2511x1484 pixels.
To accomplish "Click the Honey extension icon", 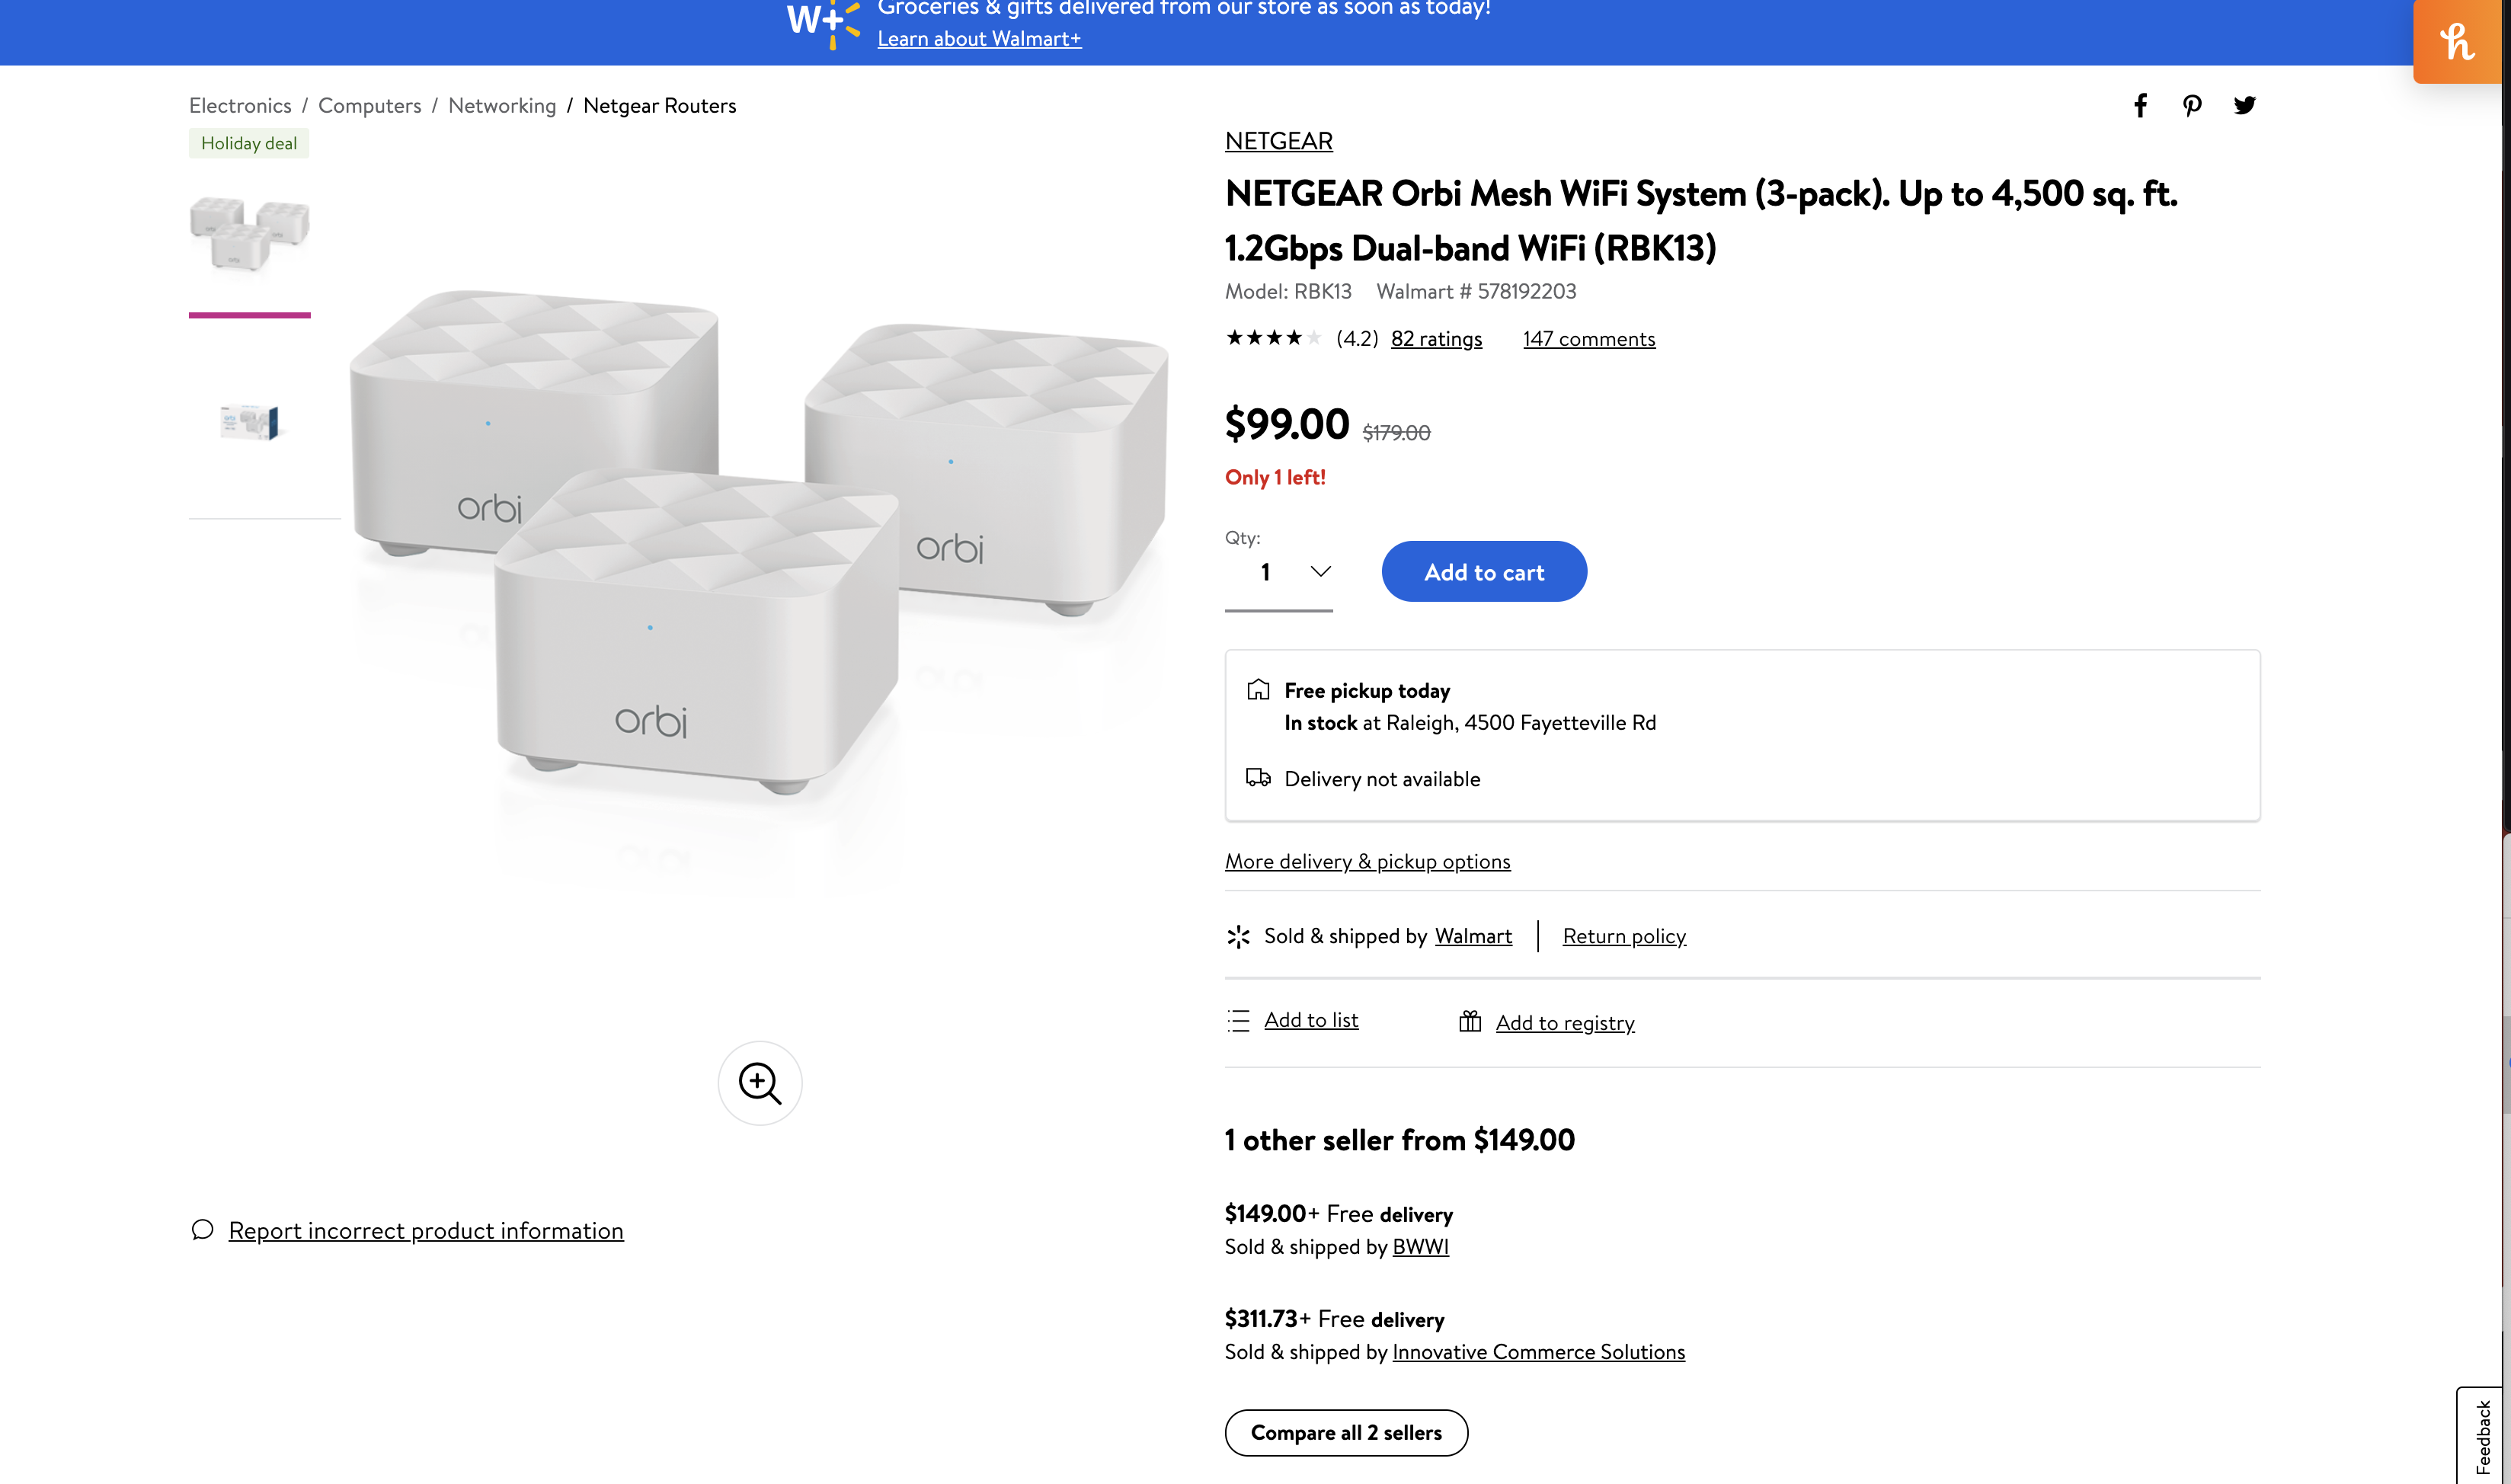I will pyautogui.click(x=2457, y=41).
